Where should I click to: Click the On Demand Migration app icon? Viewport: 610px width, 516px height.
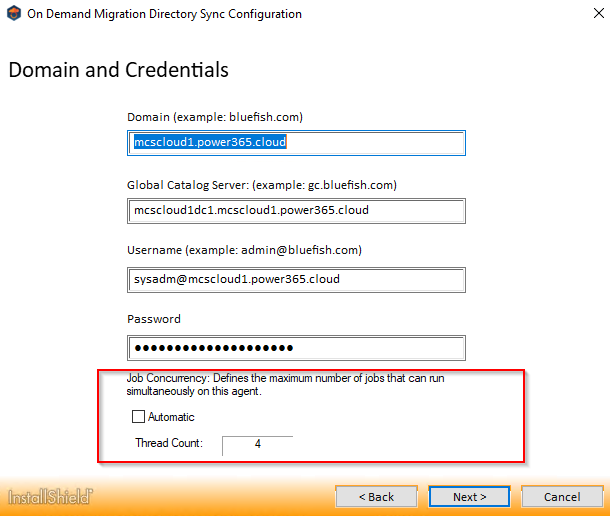(x=14, y=13)
